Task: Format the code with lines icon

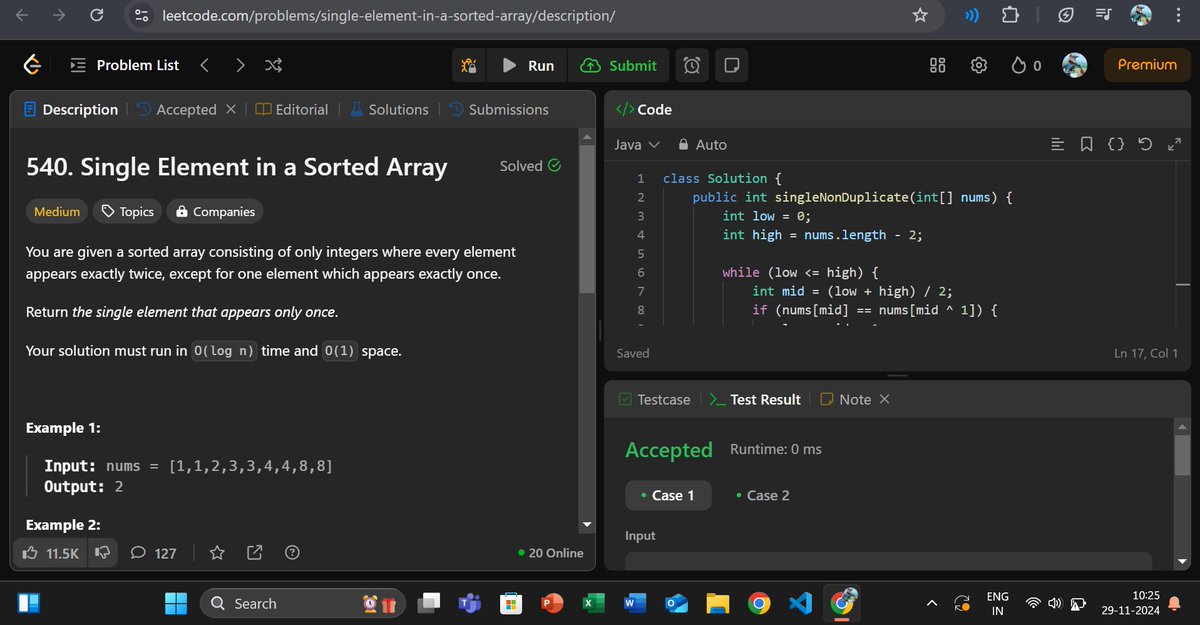Action: [1058, 145]
